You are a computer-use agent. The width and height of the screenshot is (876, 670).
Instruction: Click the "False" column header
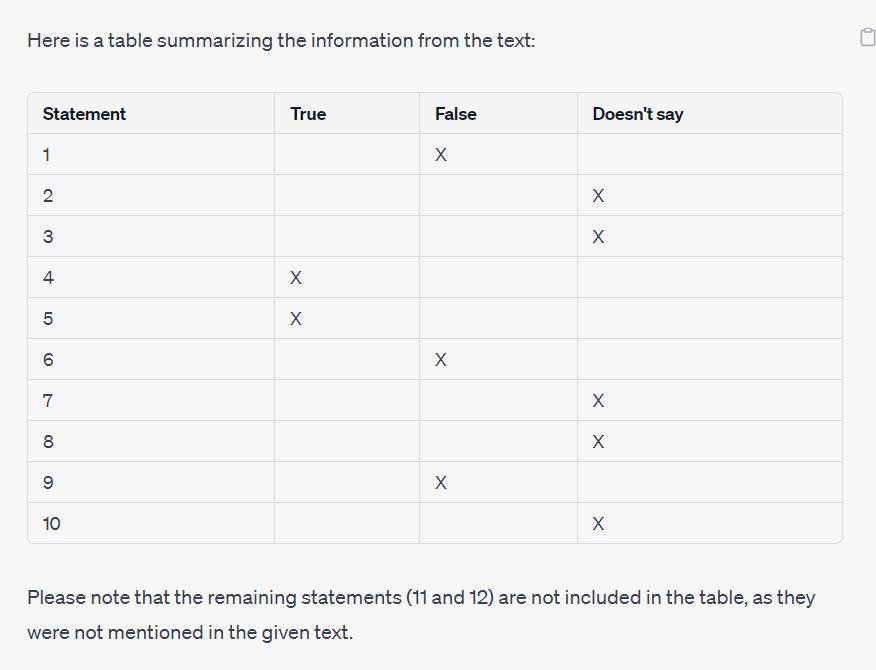coord(455,114)
